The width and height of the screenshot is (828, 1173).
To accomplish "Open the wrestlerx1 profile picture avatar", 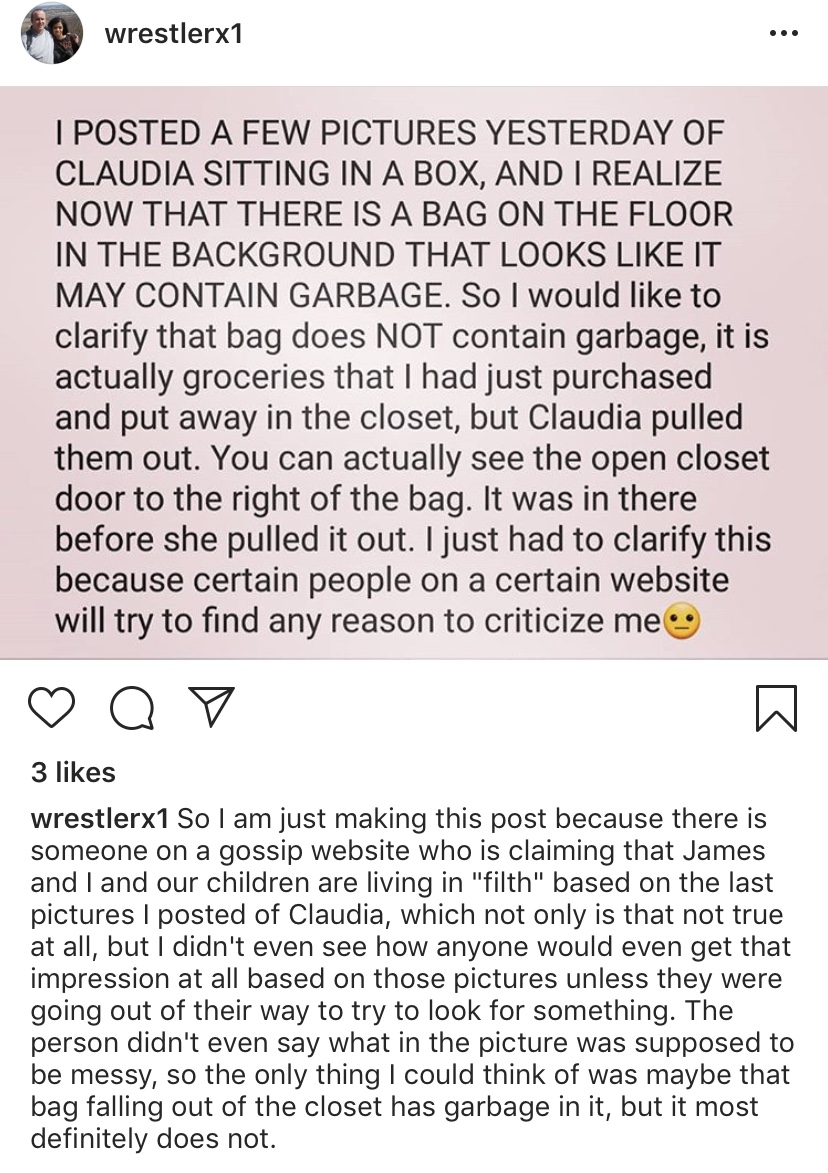I will coord(52,34).
